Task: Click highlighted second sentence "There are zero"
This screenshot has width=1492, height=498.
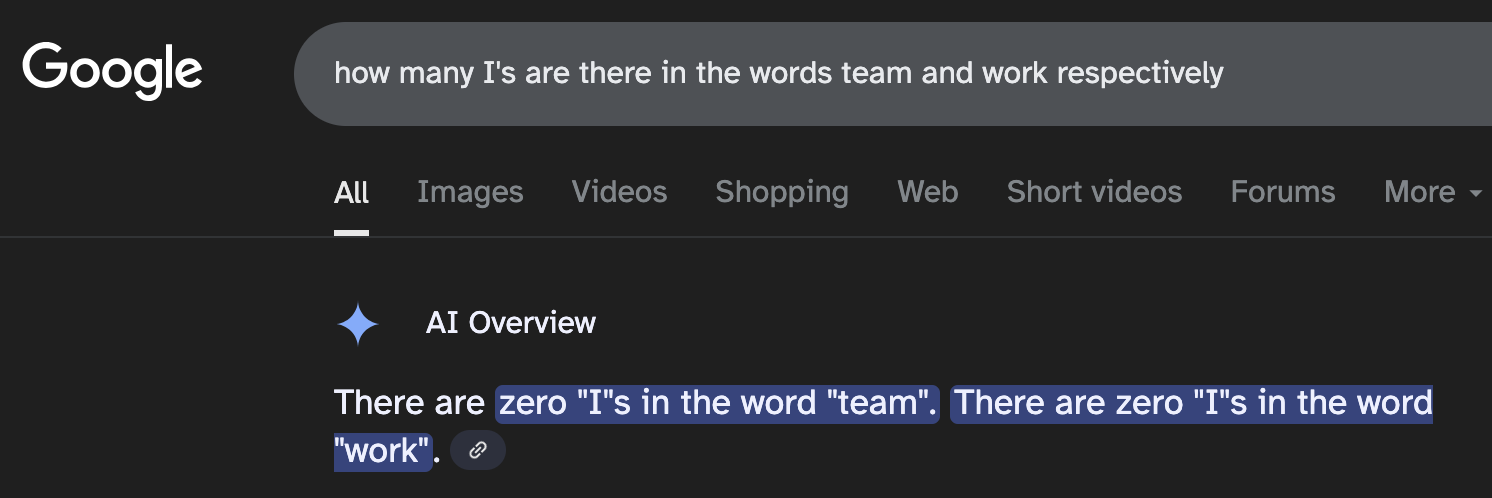Action: coord(1191,403)
